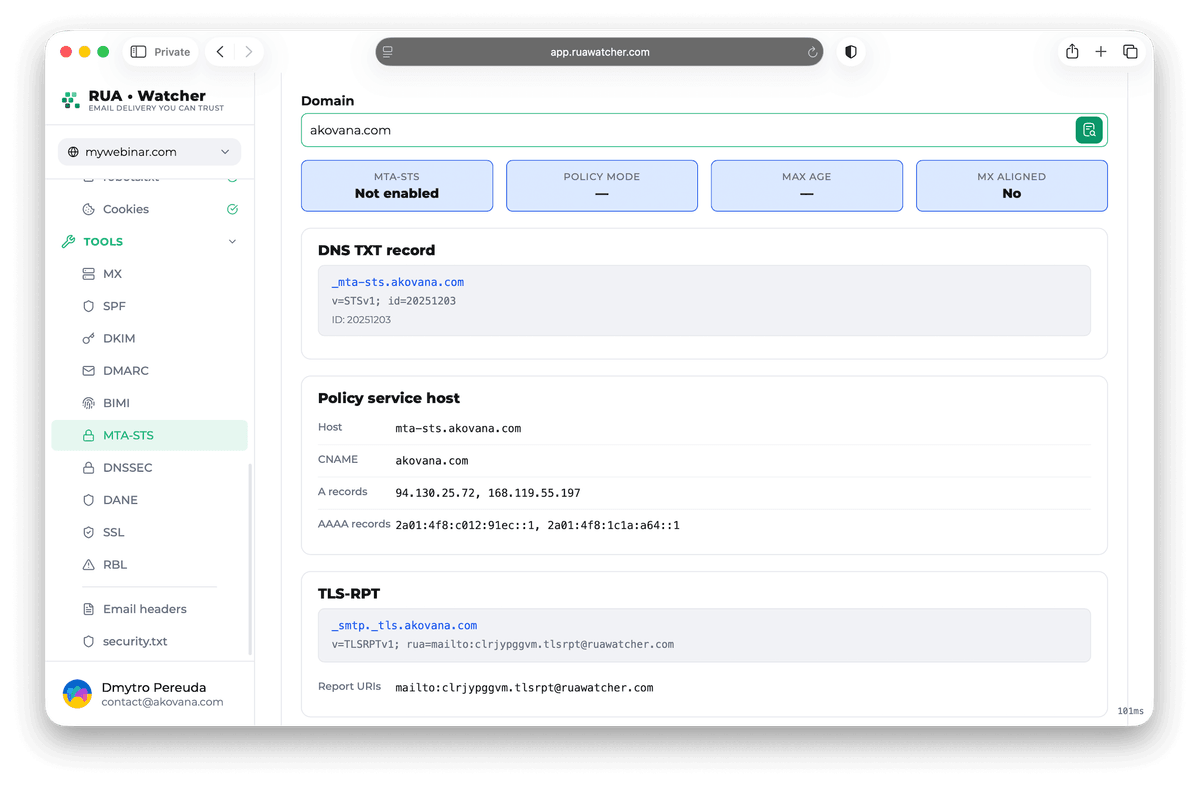Click the Cookies icon in sidebar
Image resolution: width=1199 pixels, height=786 pixels.
[89, 209]
